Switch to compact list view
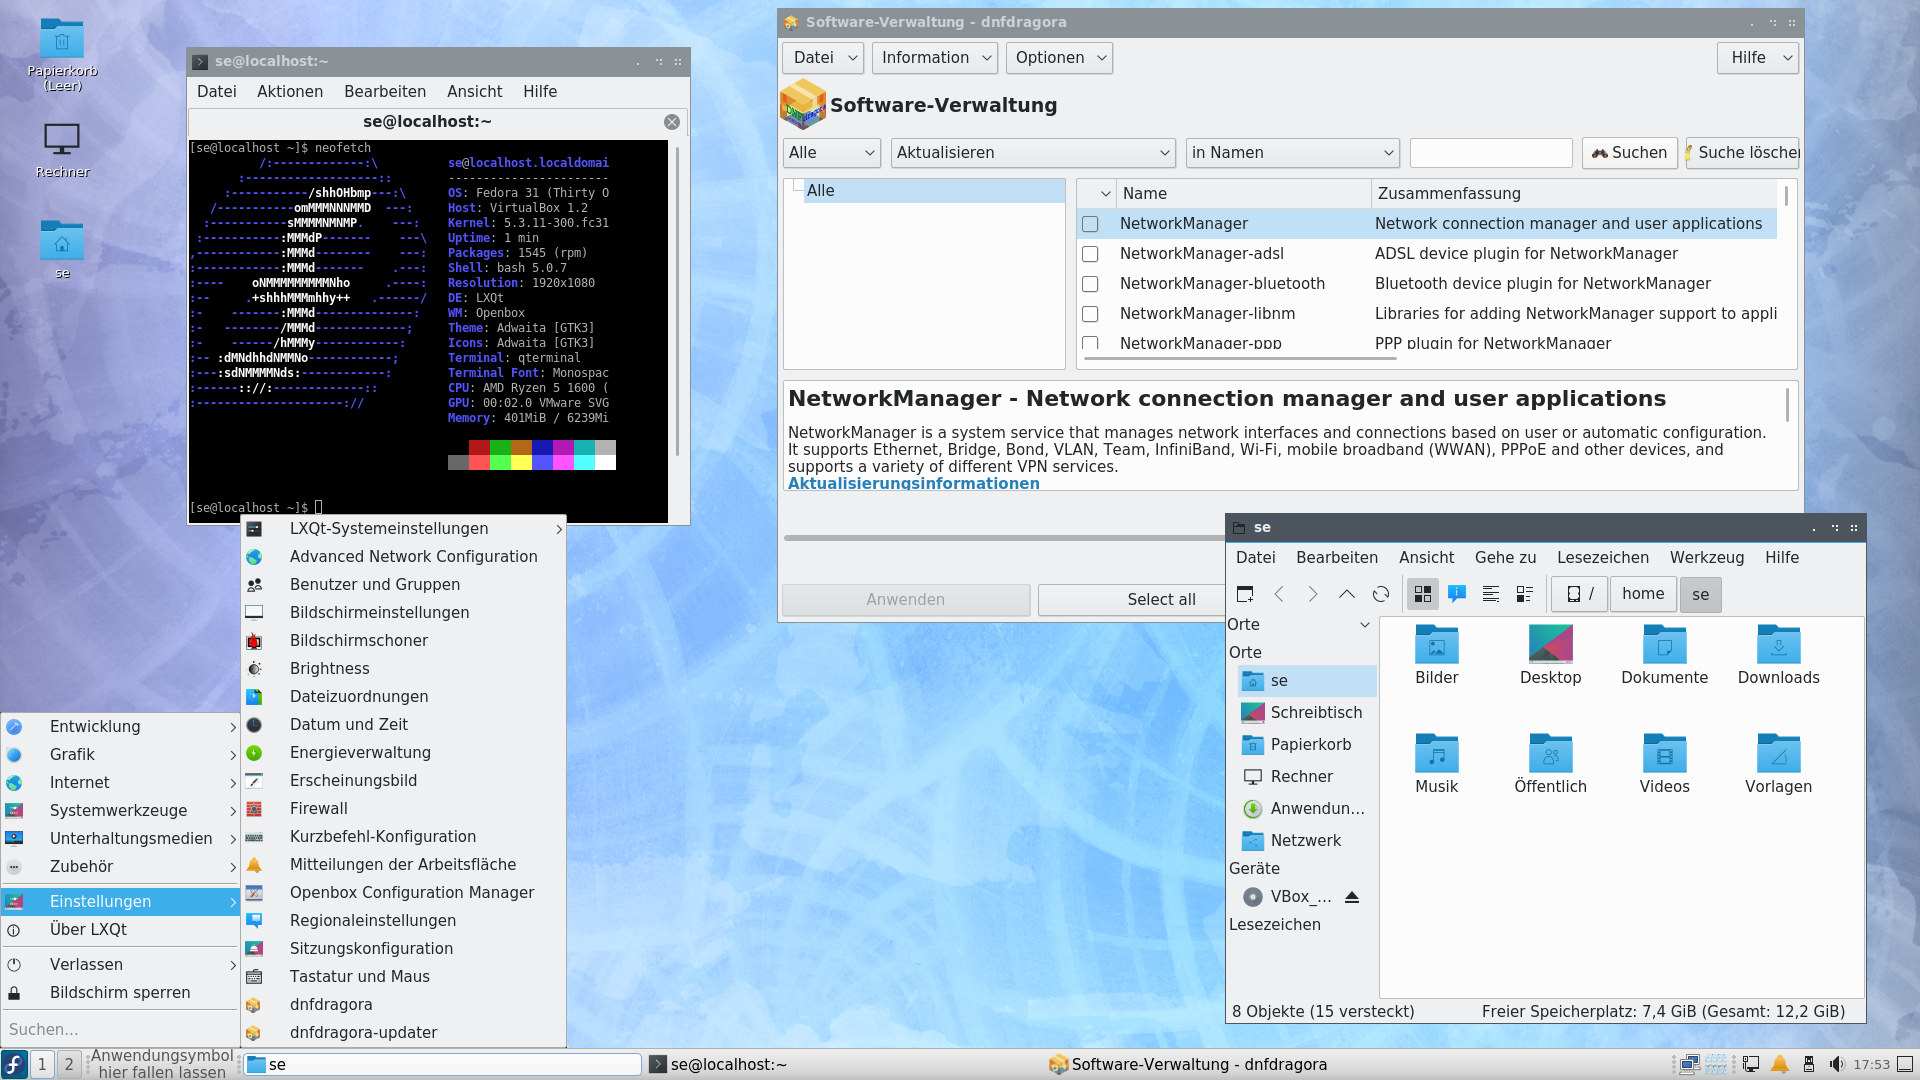Image resolution: width=1920 pixels, height=1080 pixels. [1491, 594]
